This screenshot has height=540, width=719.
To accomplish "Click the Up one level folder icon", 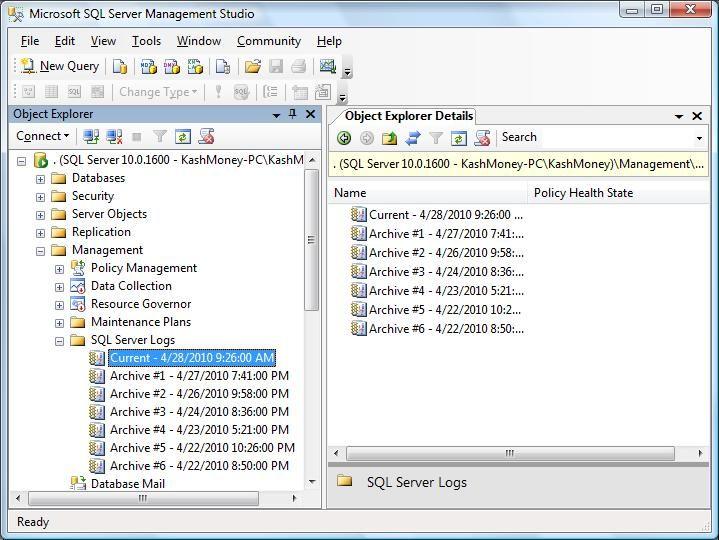I will pyautogui.click(x=389, y=138).
